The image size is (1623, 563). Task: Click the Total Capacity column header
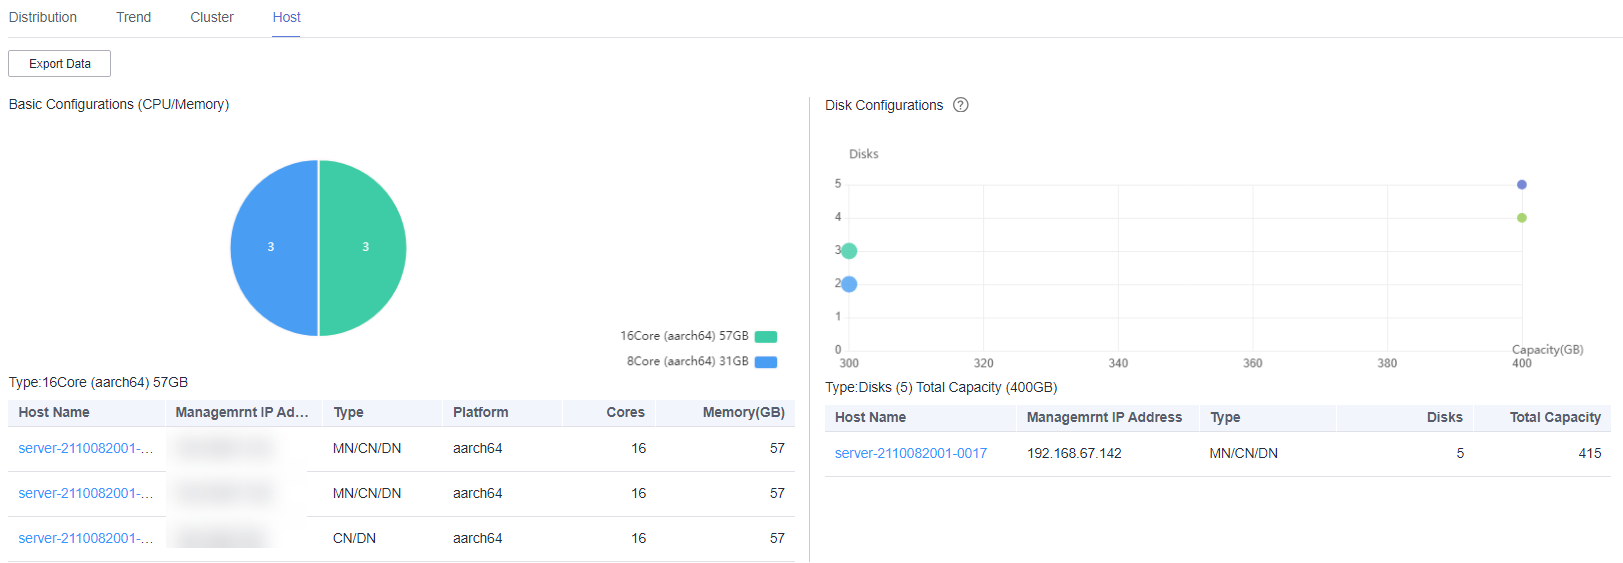tap(1555, 417)
